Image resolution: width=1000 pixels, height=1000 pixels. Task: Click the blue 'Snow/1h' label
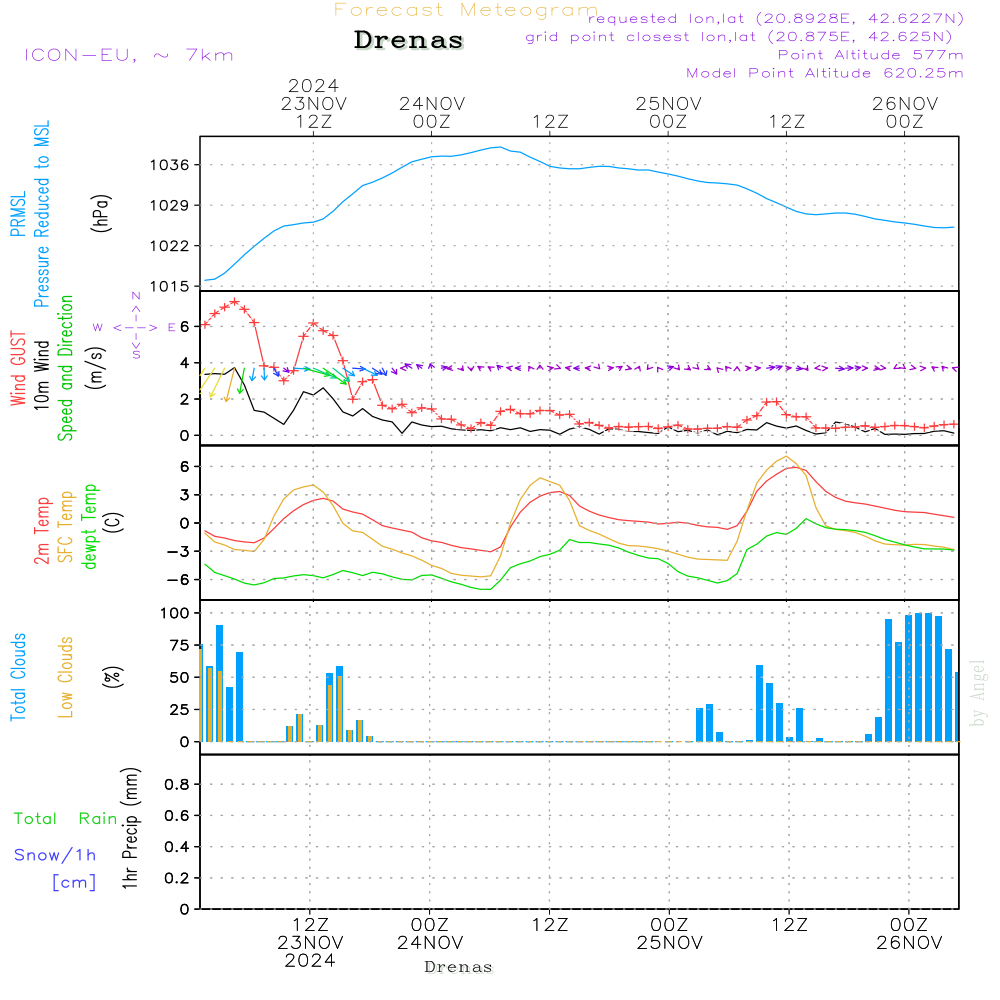[55, 855]
